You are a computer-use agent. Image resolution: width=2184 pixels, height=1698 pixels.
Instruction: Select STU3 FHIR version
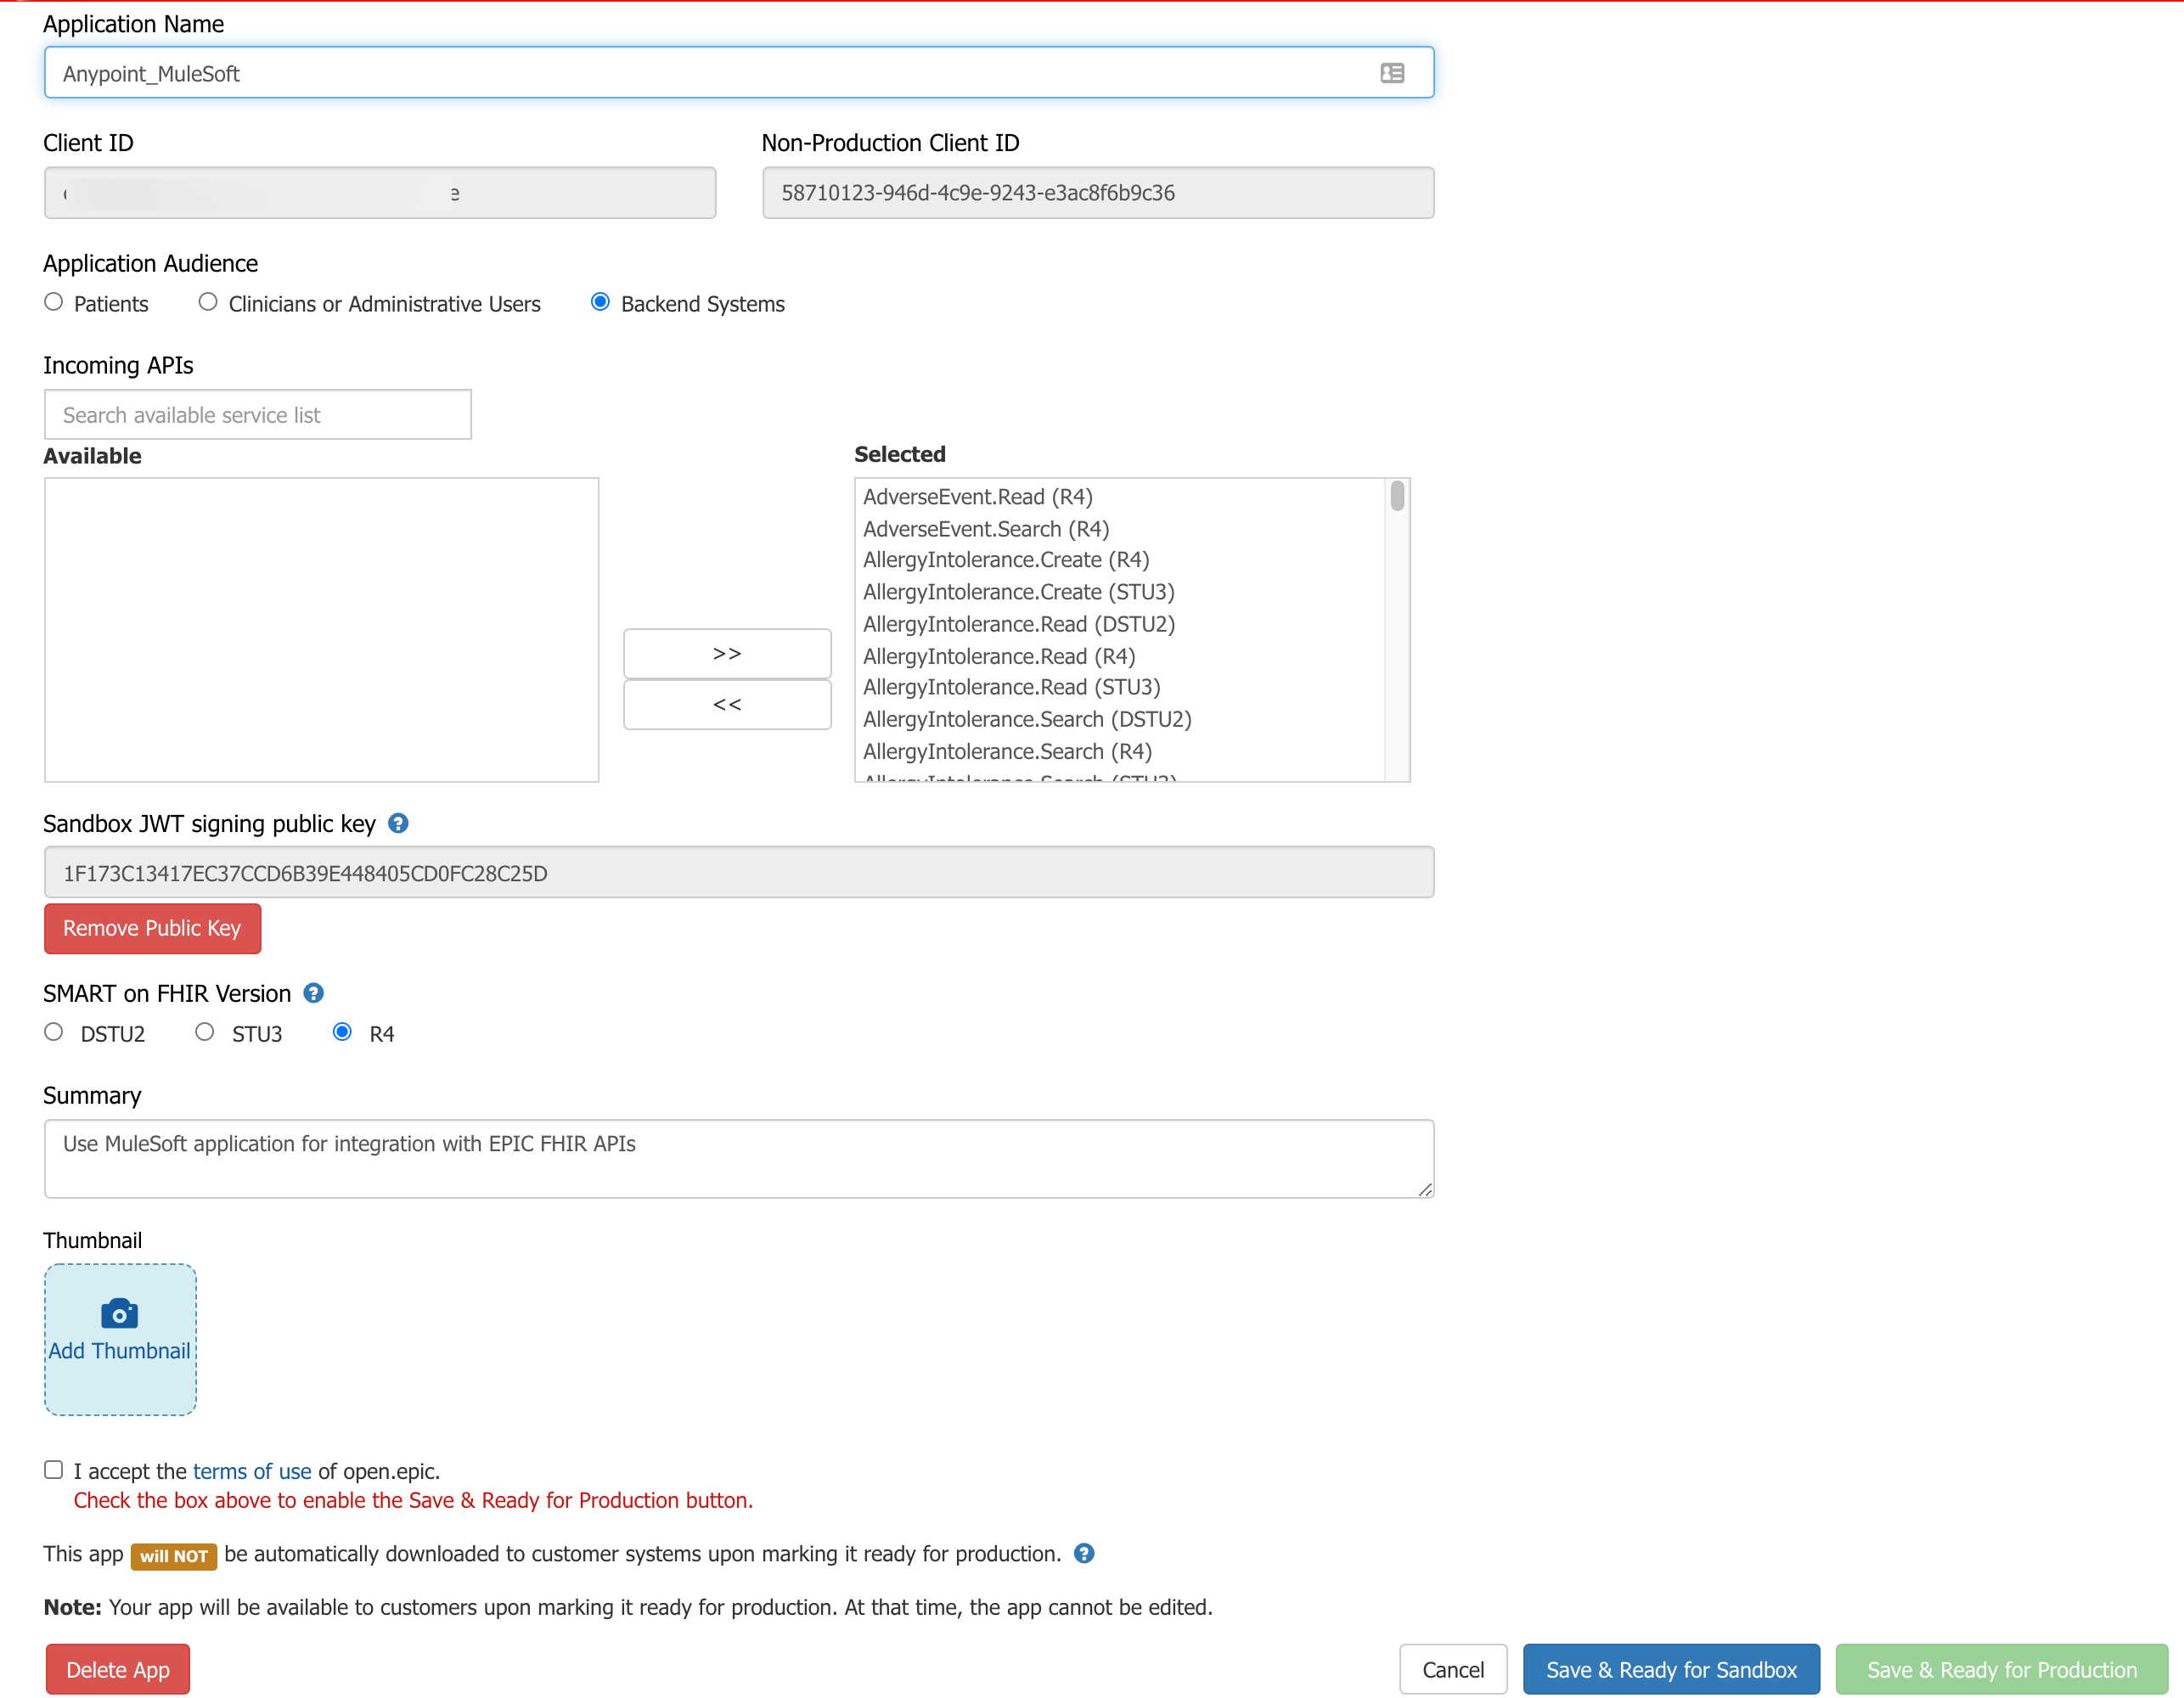pyautogui.click(x=205, y=1032)
